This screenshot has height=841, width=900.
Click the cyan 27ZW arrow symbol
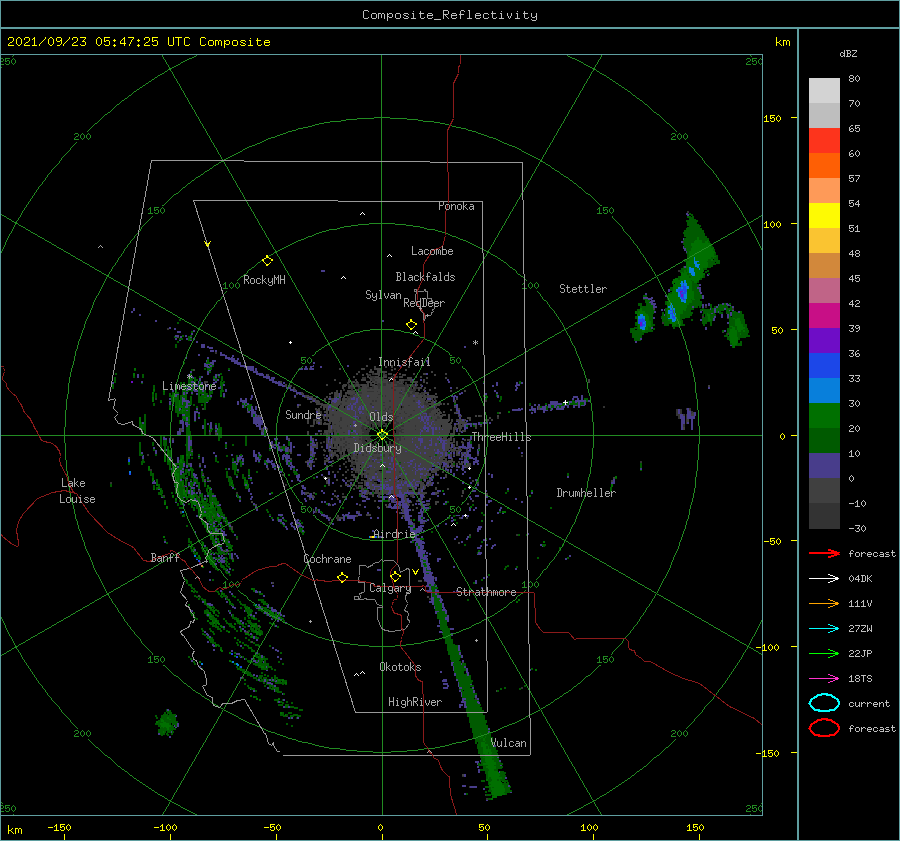click(824, 629)
